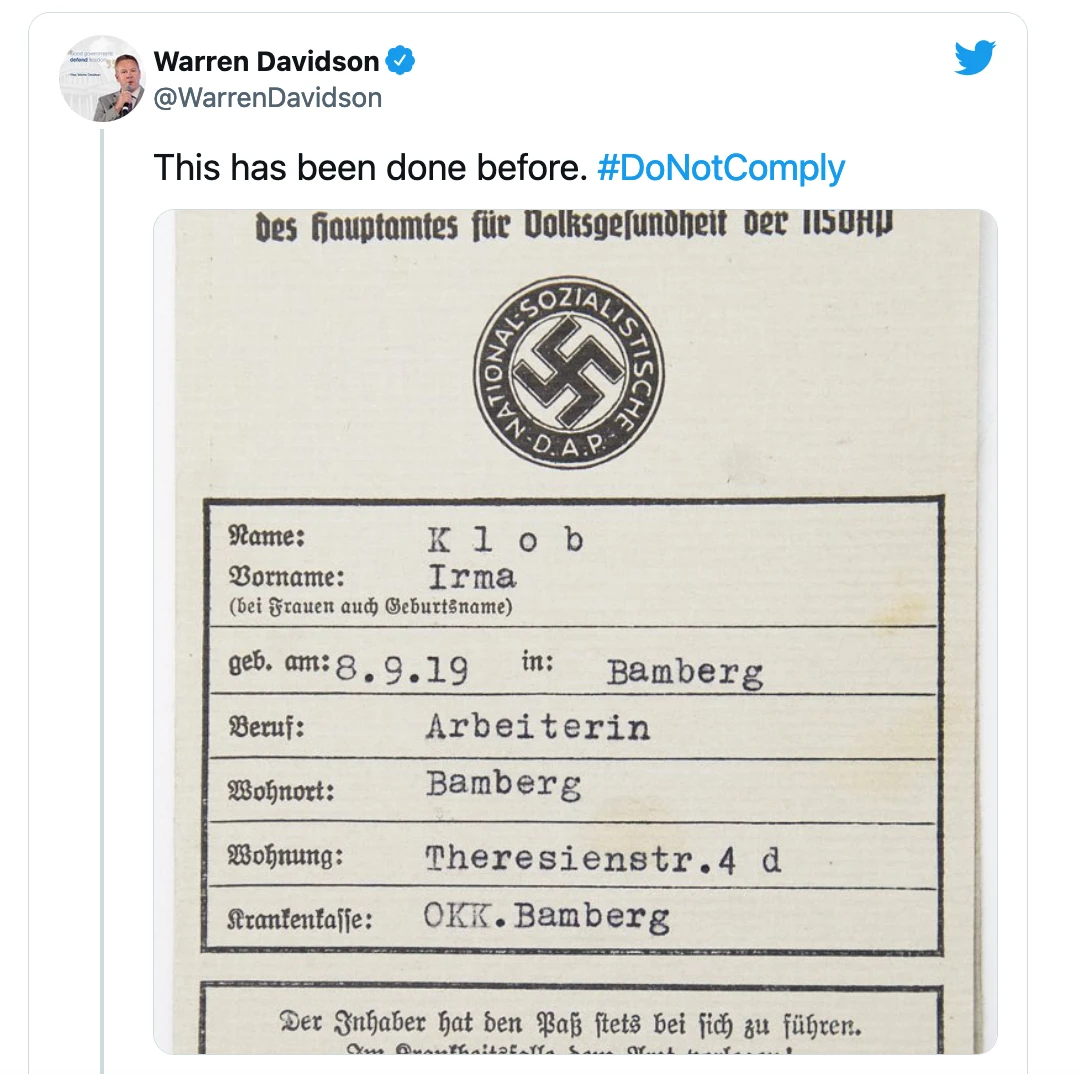Image resolution: width=1082 pixels, height=1074 pixels.
Task: Click "Bamberg" in the Wohnort row
Action: [503, 785]
